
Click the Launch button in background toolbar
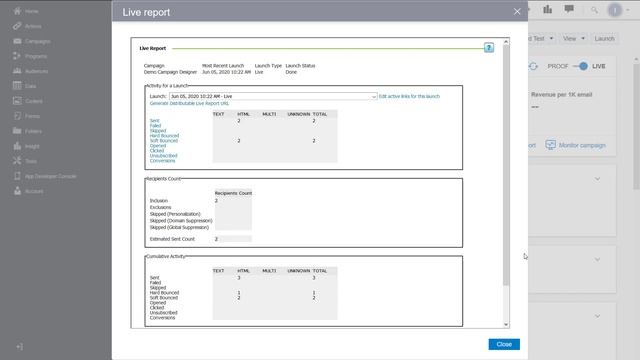coord(604,38)
